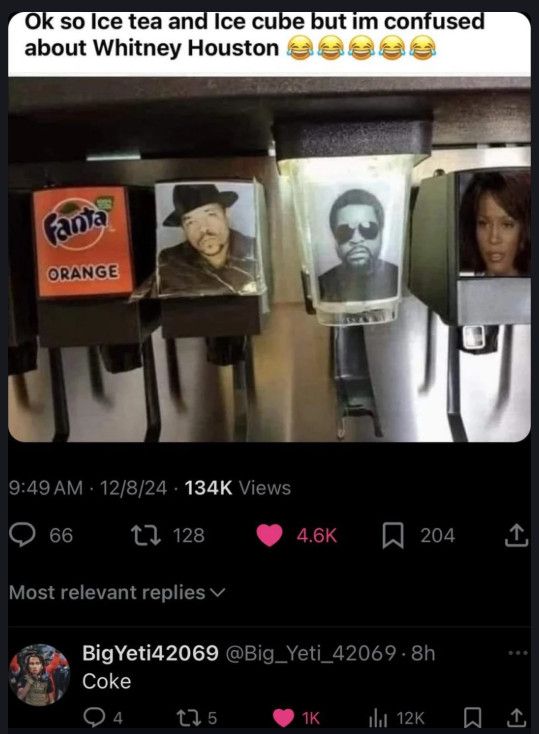Screen dimensions: 539x734
Task: View the 134K Views details
Action: click(x=238, y=488)
